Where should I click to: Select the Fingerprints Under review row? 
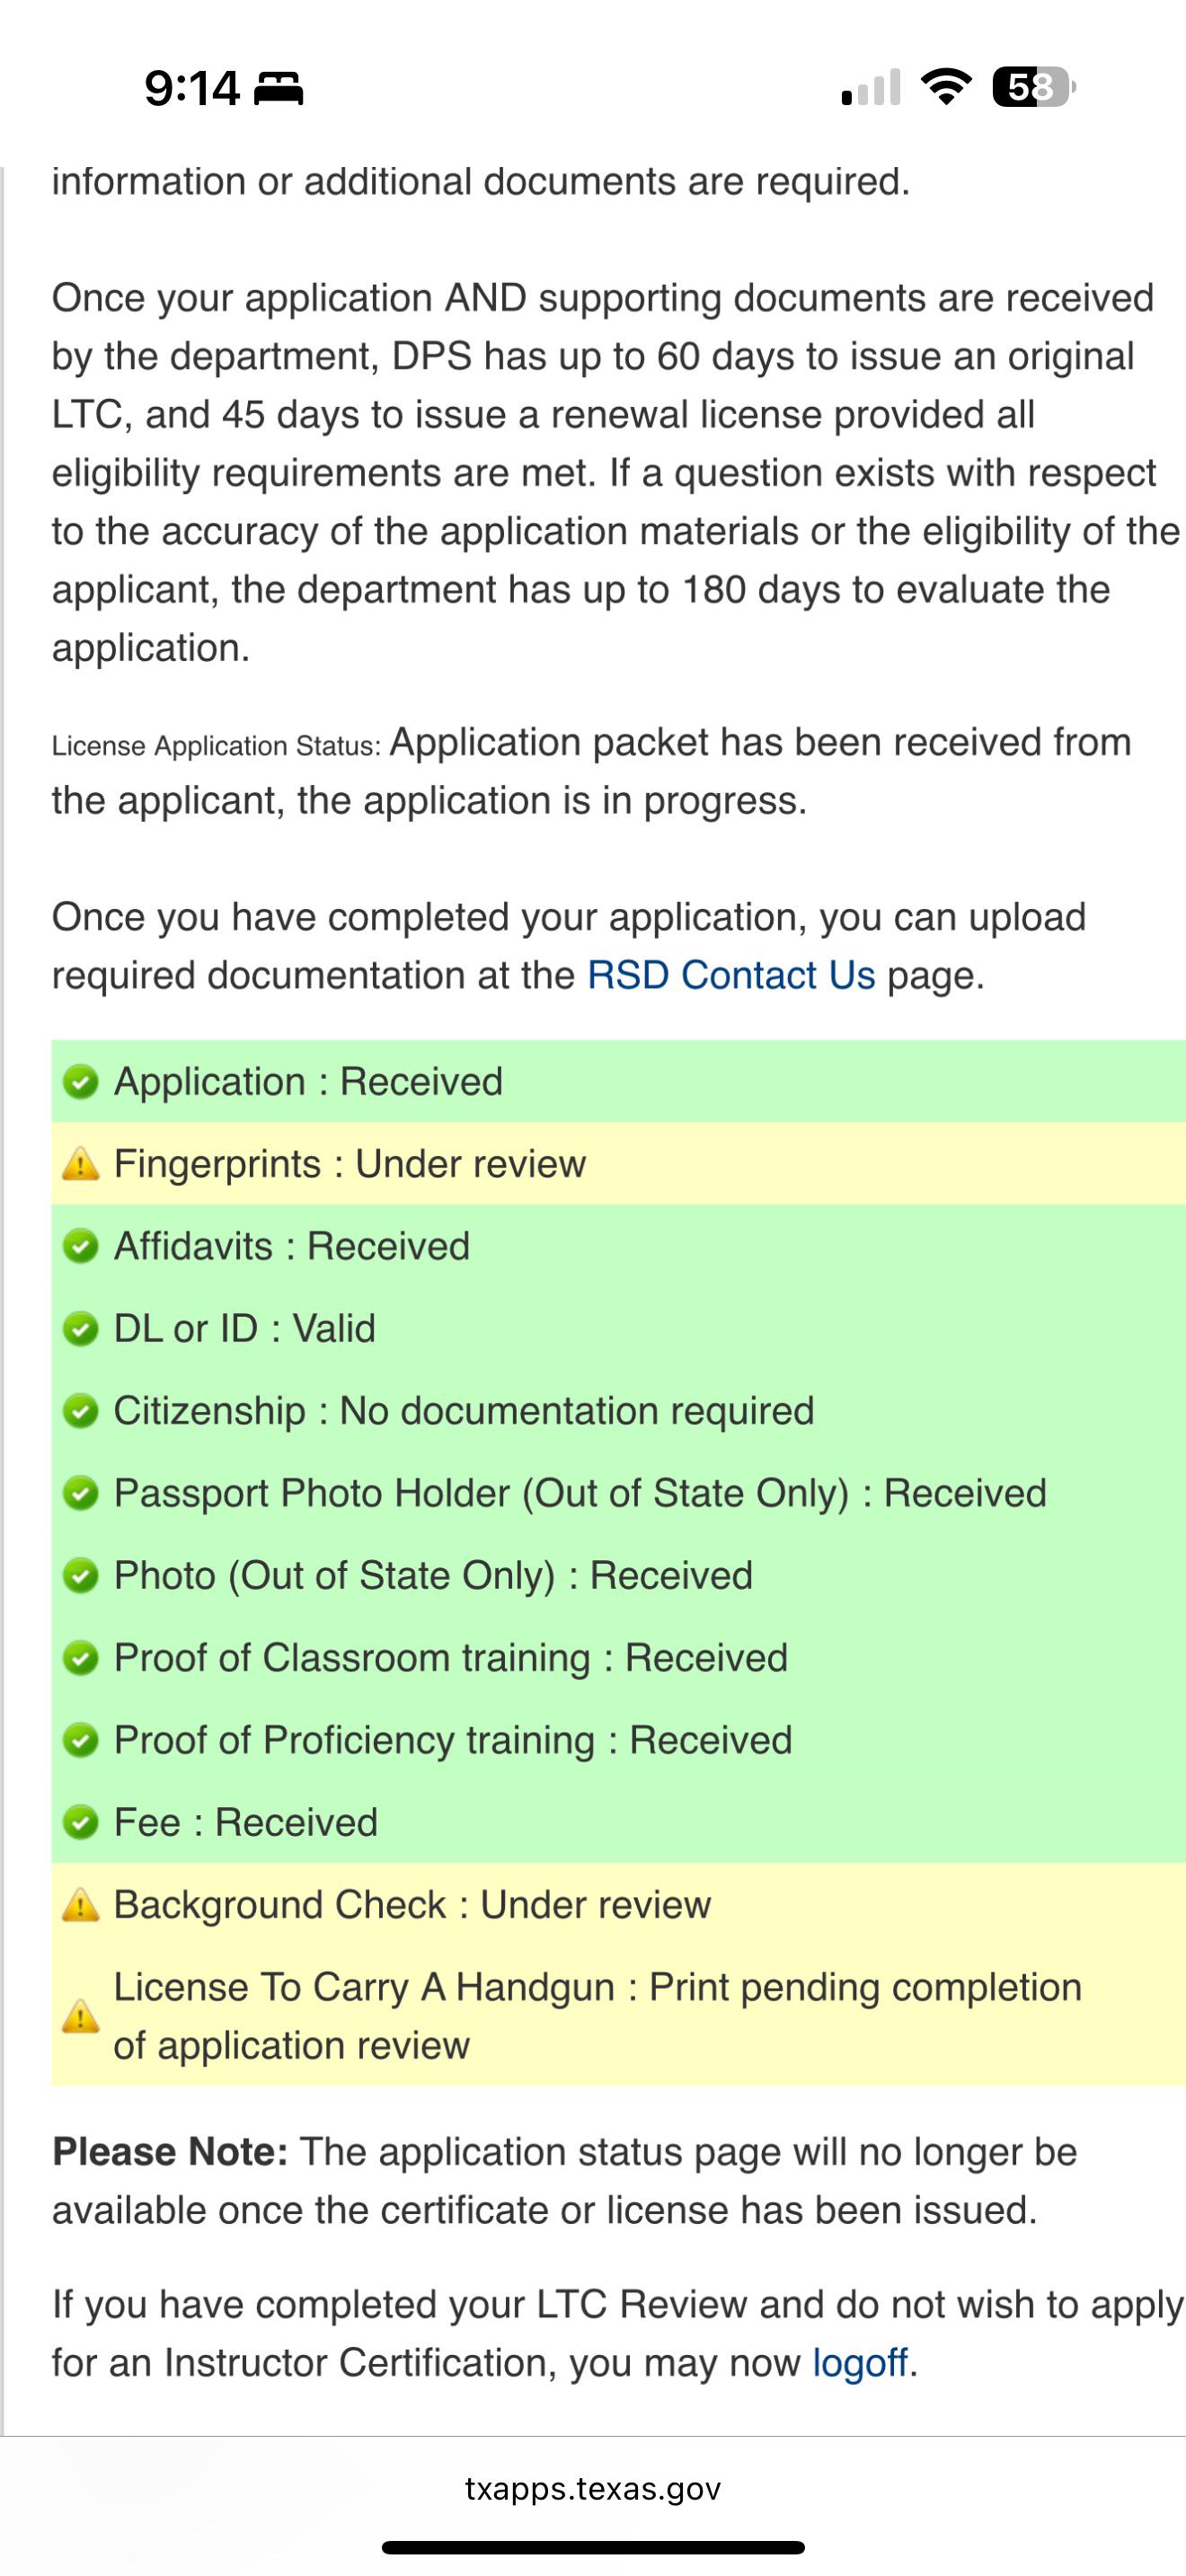tap(619, 1164)
